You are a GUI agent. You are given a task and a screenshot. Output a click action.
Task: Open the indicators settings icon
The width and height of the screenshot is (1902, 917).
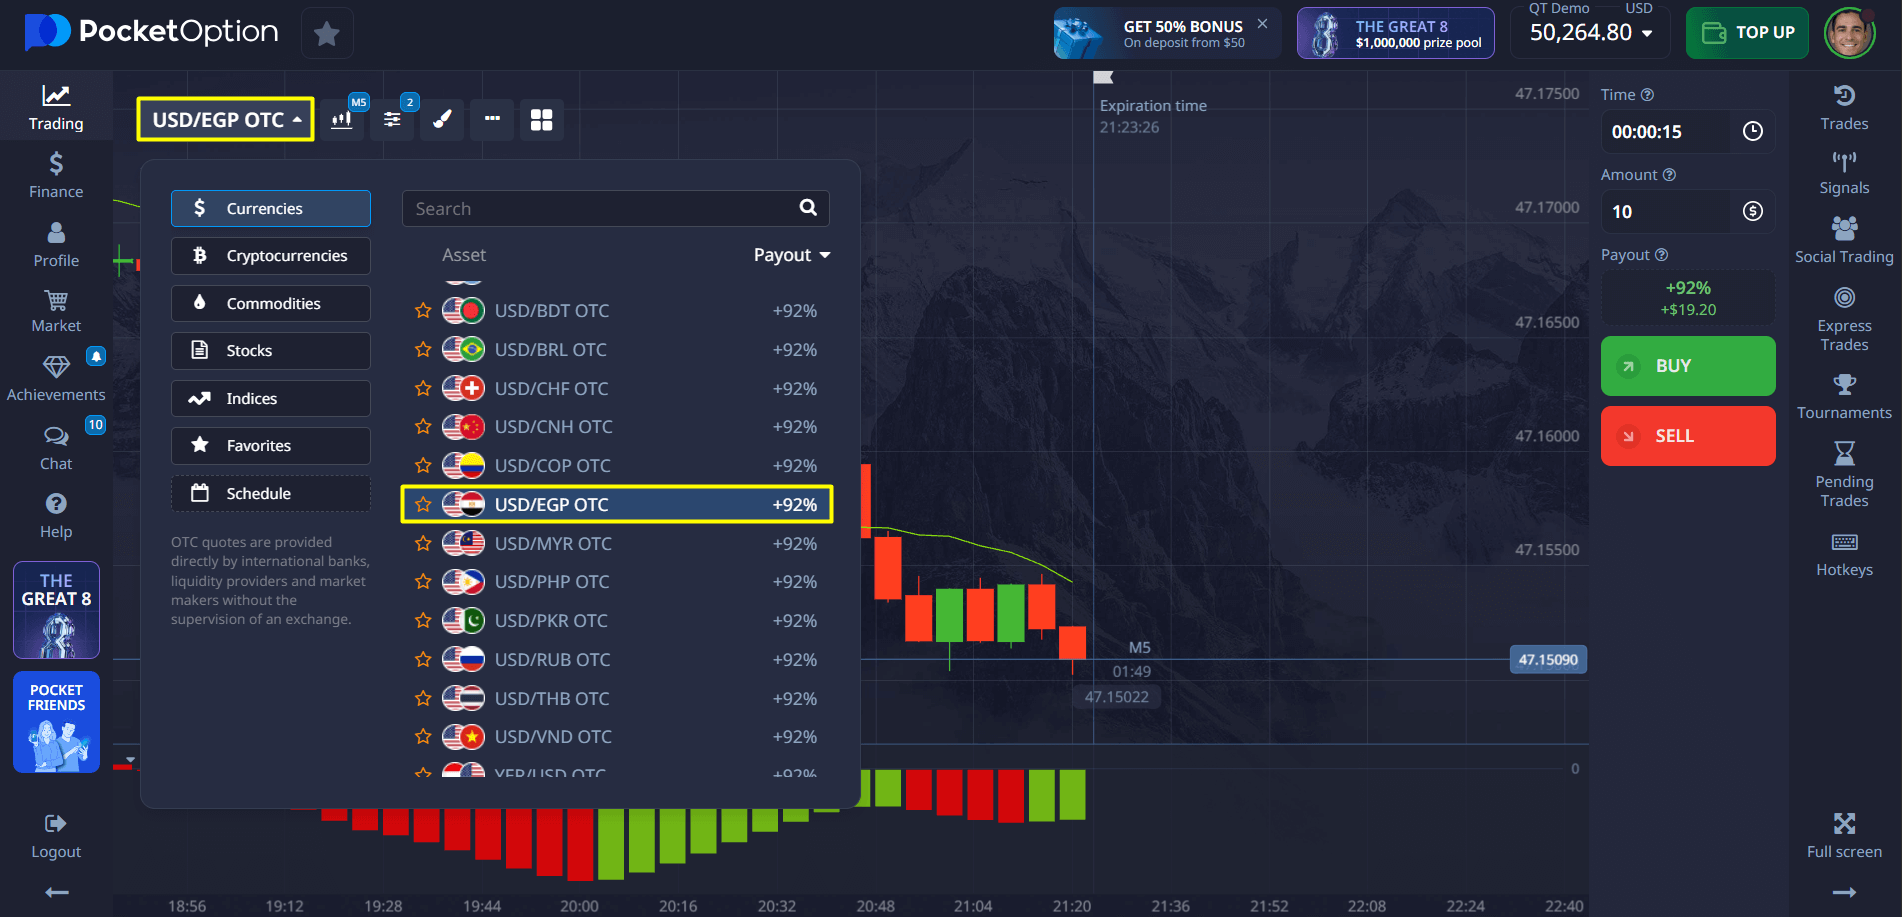(x=392, y=120)
